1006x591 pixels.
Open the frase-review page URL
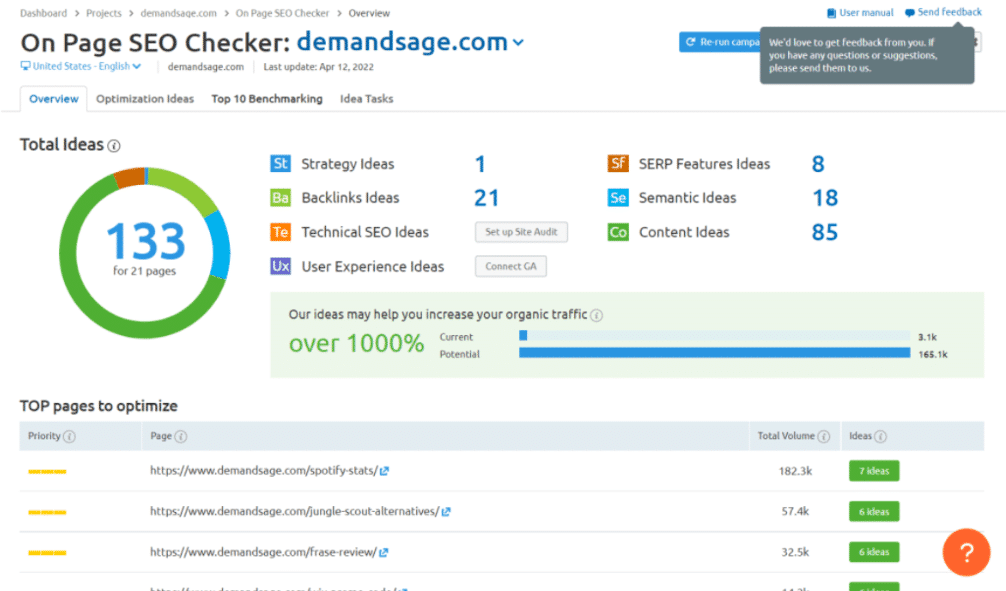point(263,552)
